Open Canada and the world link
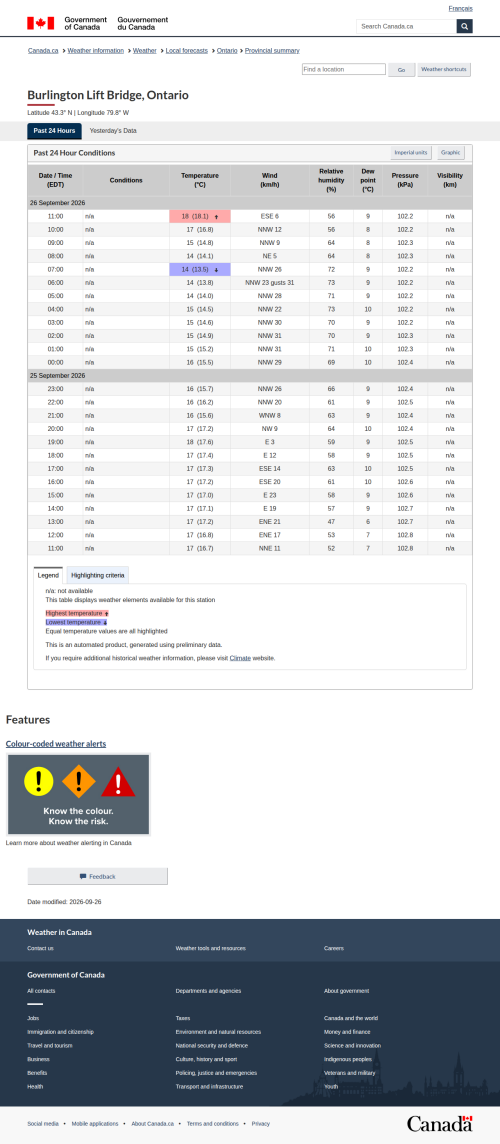The width and height of the screenshot is (500, 1144). pyautogui.click(x=350, y=1018)
